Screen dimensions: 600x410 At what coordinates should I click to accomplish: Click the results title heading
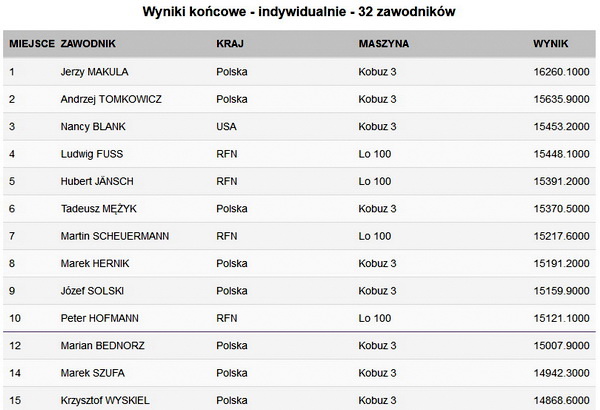(x=300, y=13)
